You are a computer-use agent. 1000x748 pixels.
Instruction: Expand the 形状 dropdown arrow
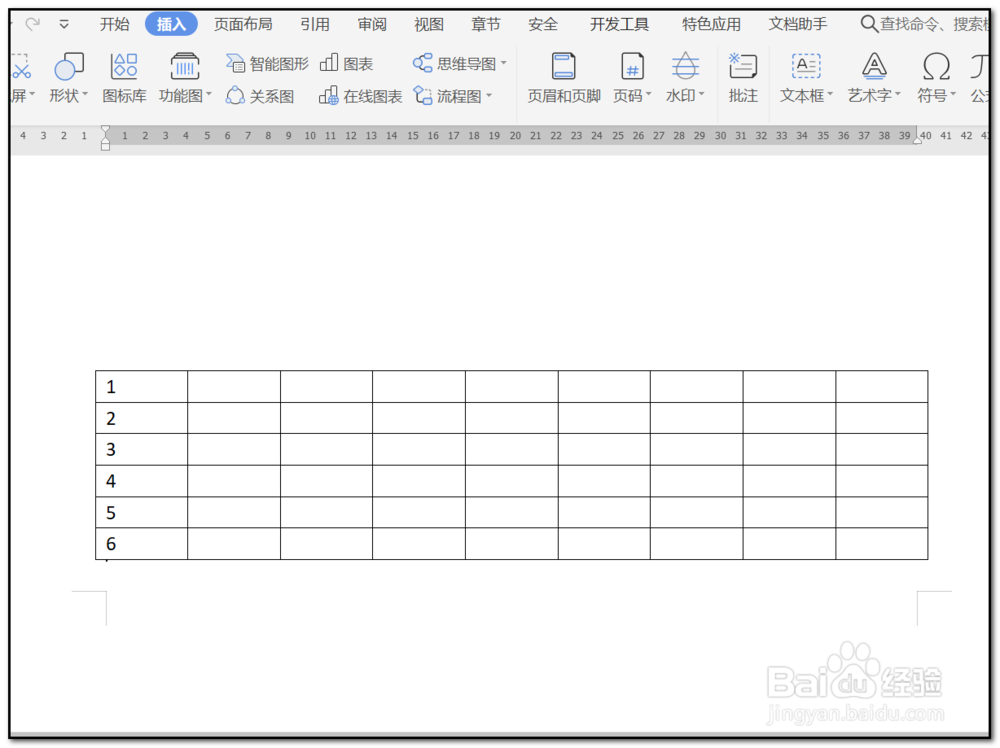point(85,94)
